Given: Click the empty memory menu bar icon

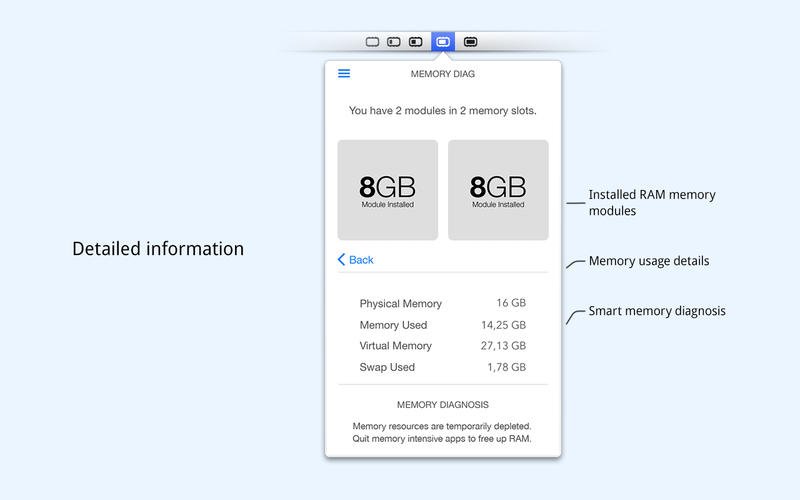Looking at the screenshot, I should coord(372,42).
